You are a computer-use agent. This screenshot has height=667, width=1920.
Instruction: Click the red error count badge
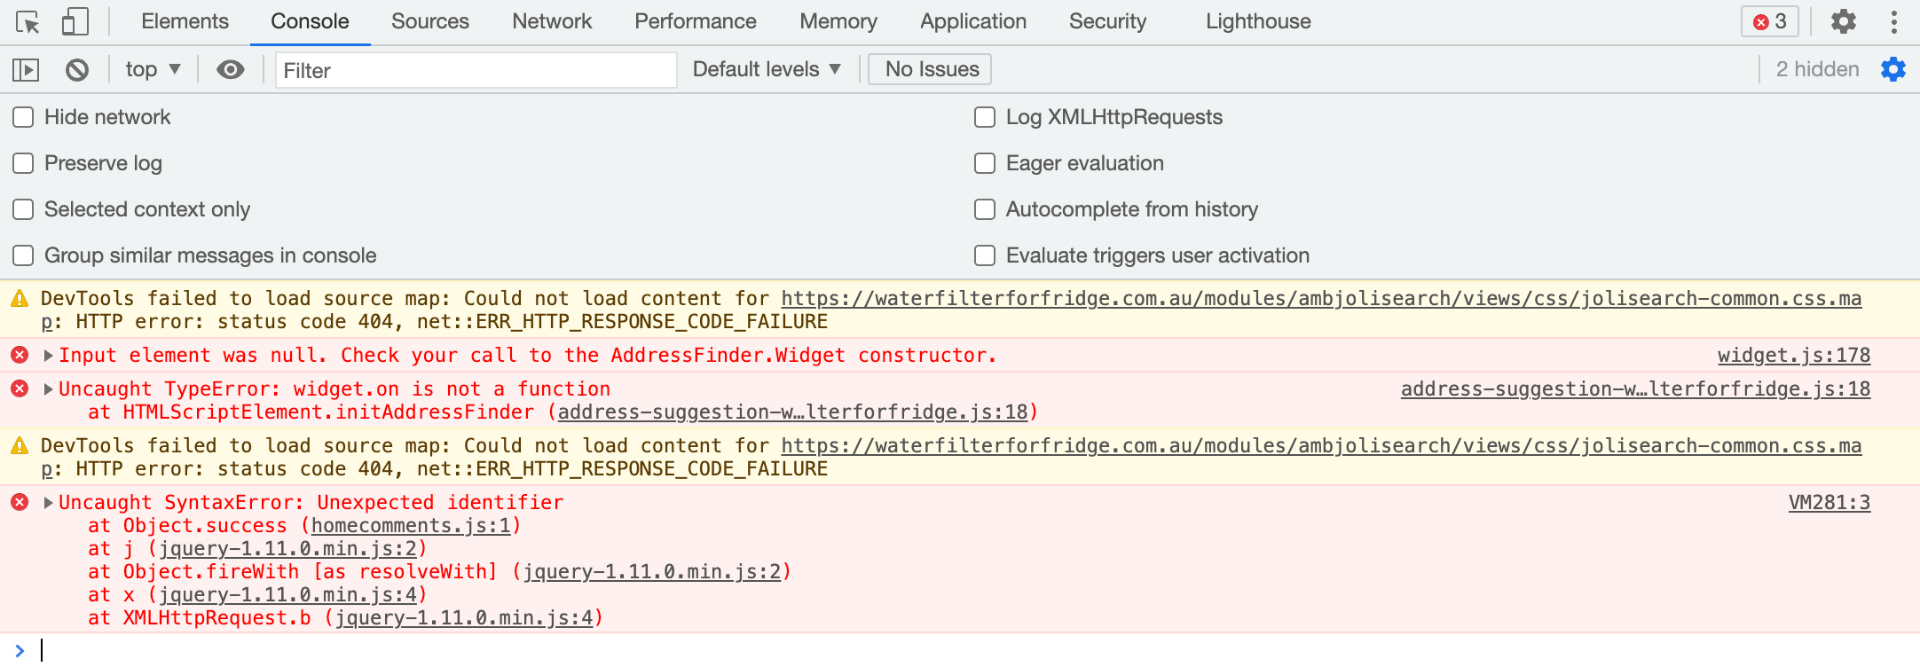pyautogui.click(x=1769, y=21)
